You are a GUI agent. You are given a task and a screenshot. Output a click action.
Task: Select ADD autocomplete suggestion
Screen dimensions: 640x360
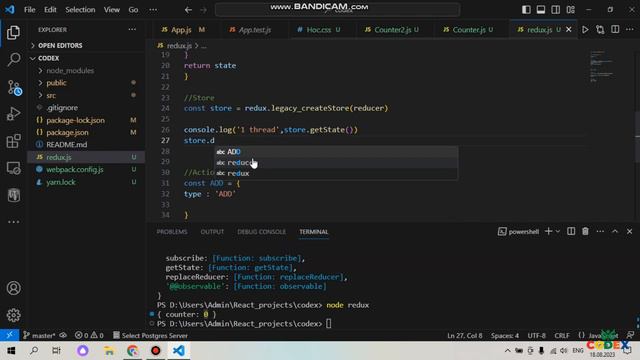click(336, 152)
